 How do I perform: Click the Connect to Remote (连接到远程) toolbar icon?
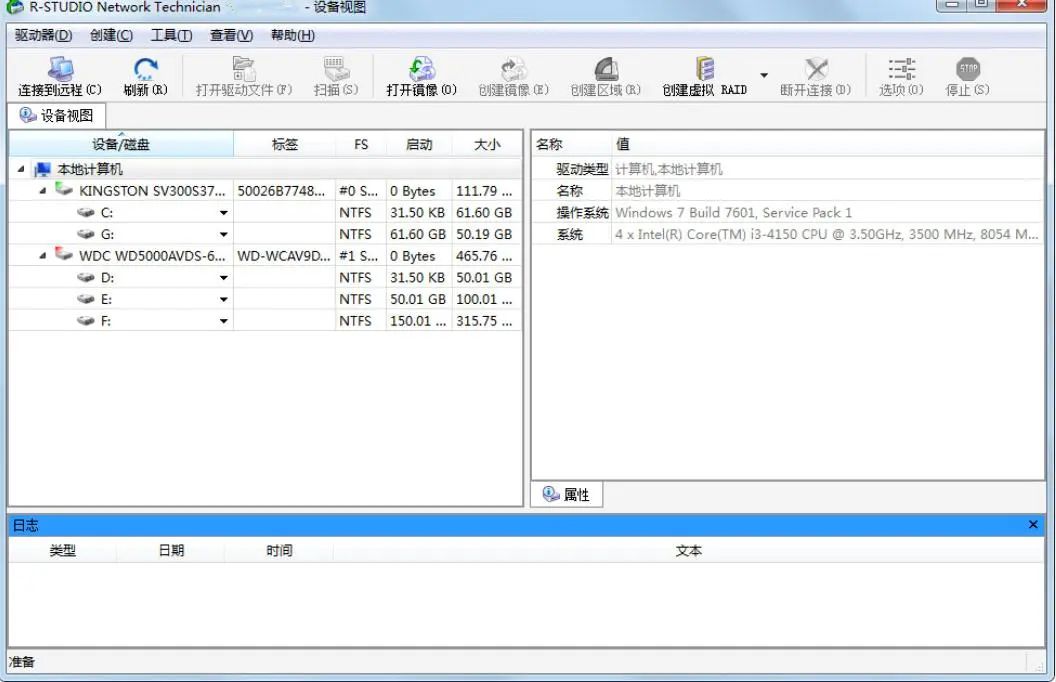pyautogui.click(x=61, y=69)
